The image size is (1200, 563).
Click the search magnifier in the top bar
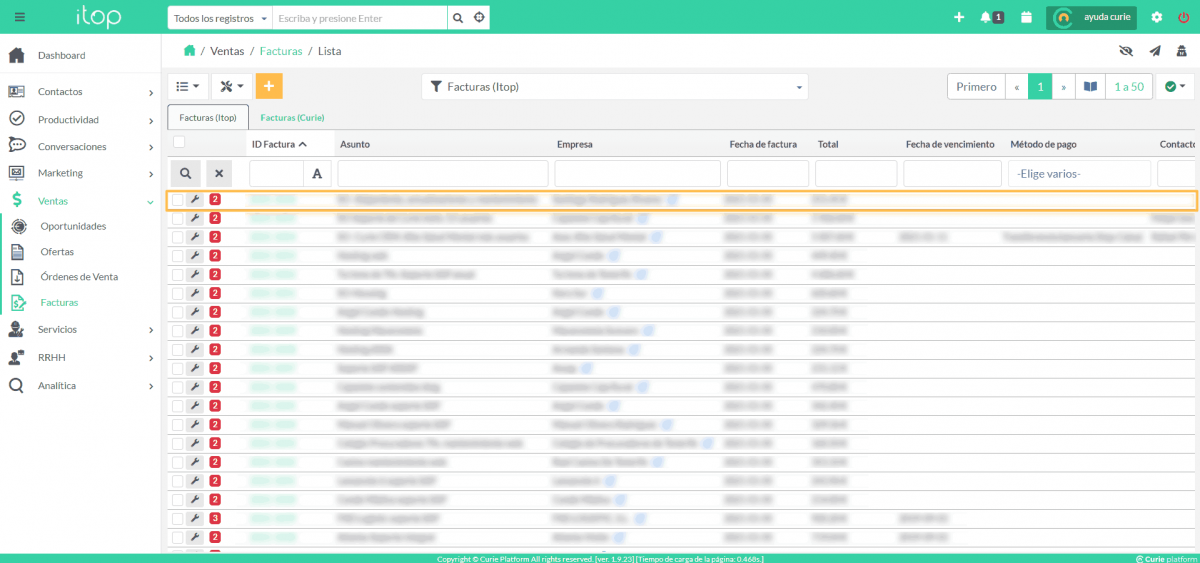pos(457,18)
